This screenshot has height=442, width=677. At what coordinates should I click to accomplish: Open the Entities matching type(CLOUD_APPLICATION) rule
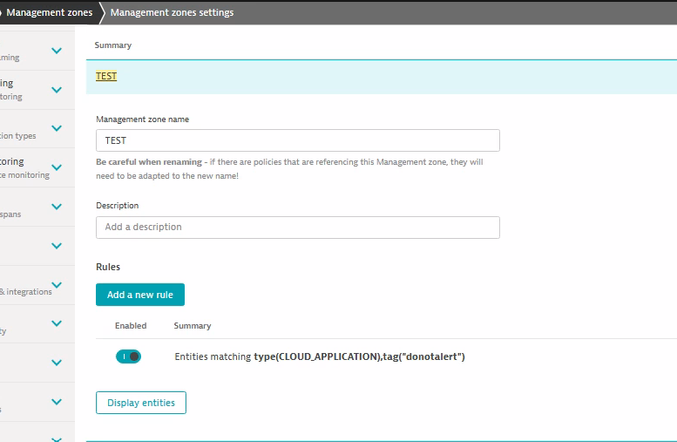point(320,356)
